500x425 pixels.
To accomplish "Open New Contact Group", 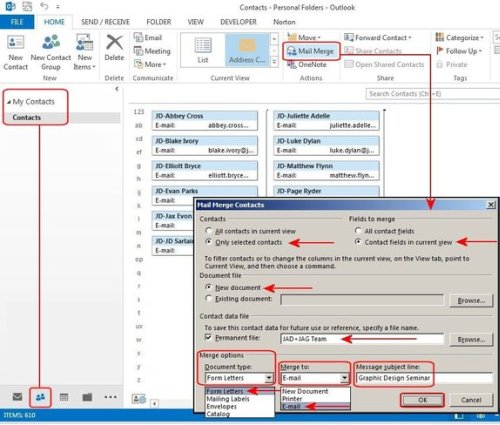I will pos(51,53).
